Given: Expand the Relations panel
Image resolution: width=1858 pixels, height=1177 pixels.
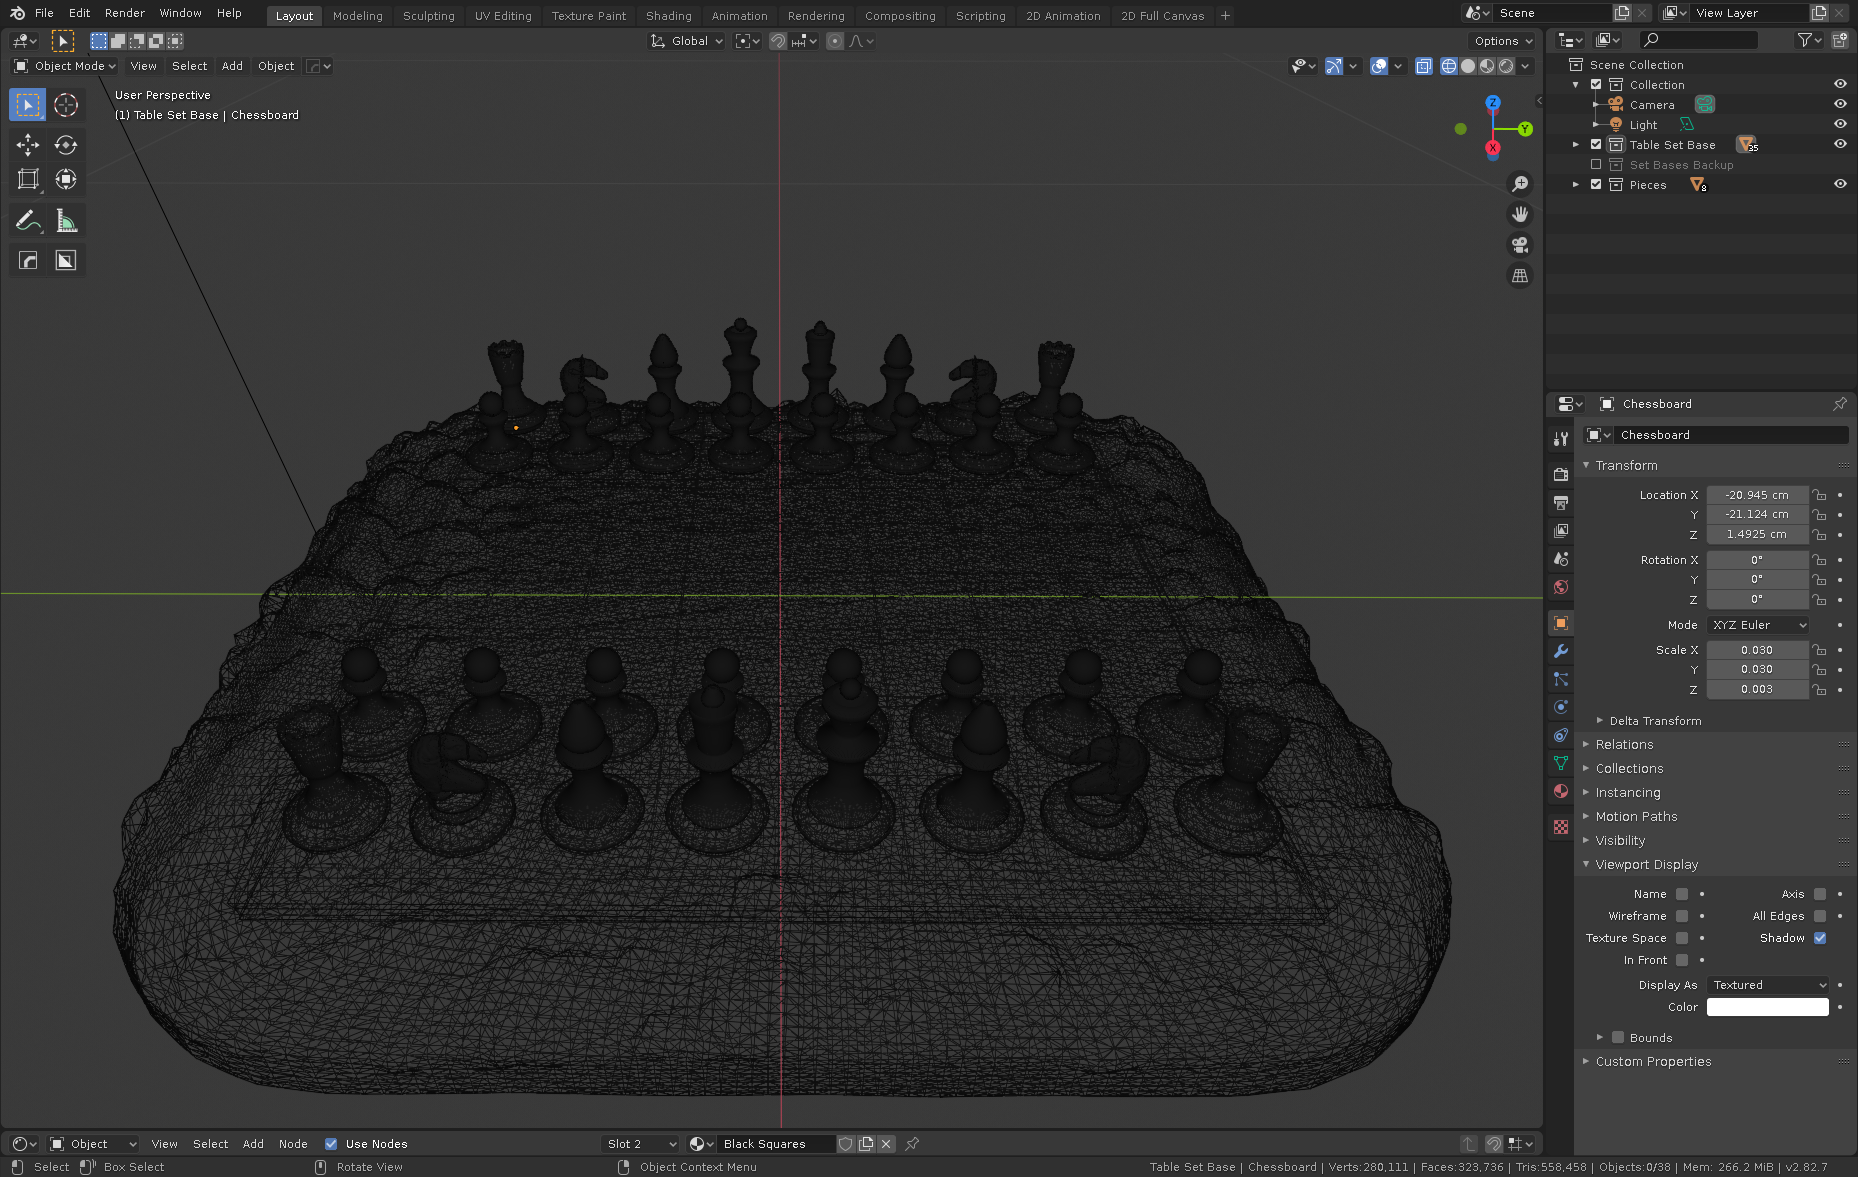Looking at the screenshot, I should tap(1624, 745).
